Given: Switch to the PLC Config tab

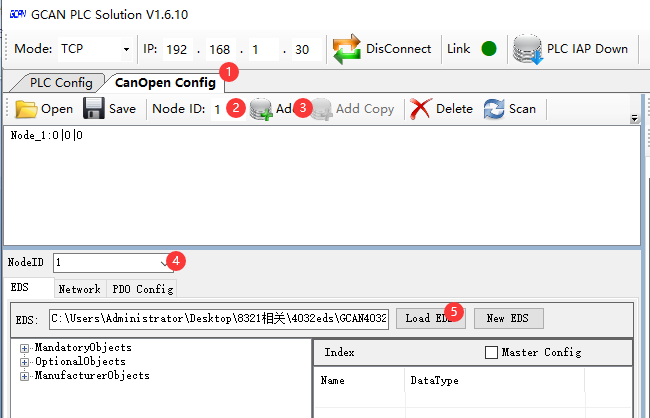Looking at the screenshot, I should [x=60, y=82].
